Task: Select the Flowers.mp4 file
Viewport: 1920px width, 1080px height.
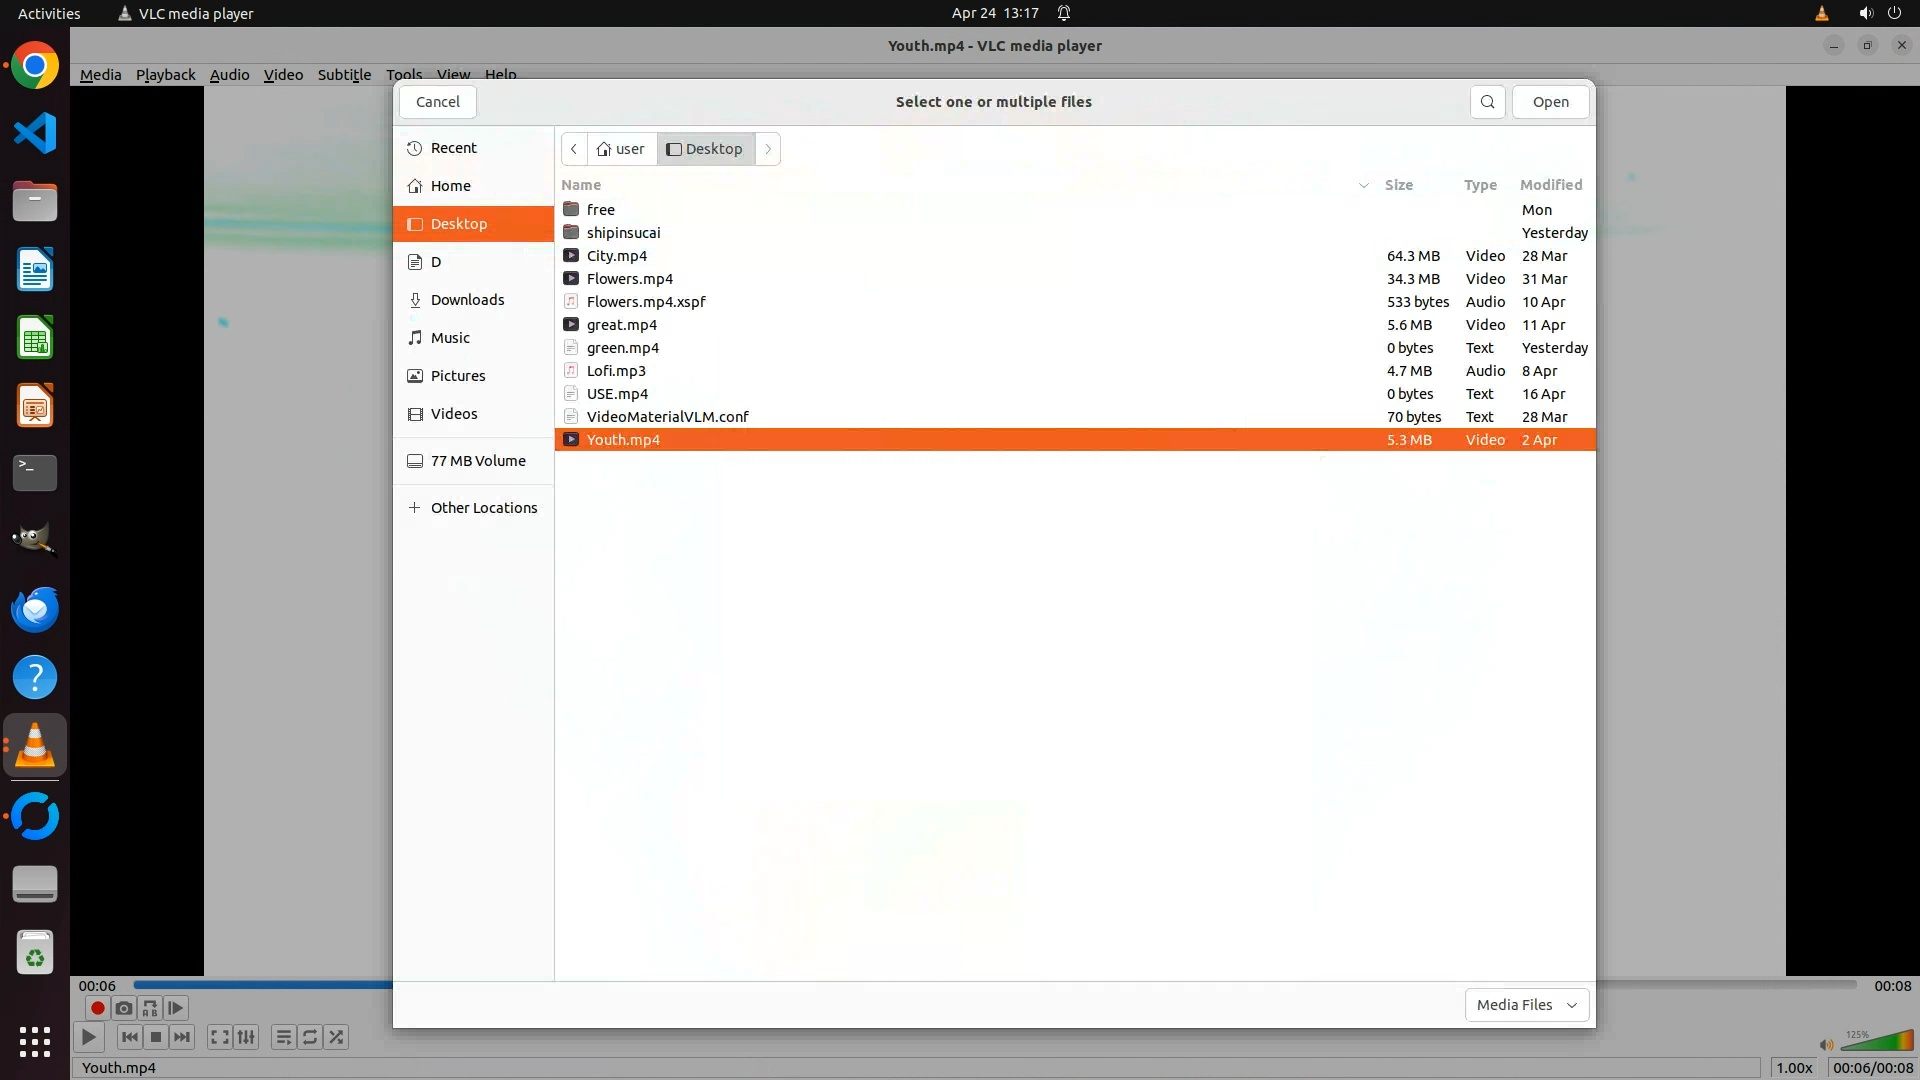Action: click(629, 279)
